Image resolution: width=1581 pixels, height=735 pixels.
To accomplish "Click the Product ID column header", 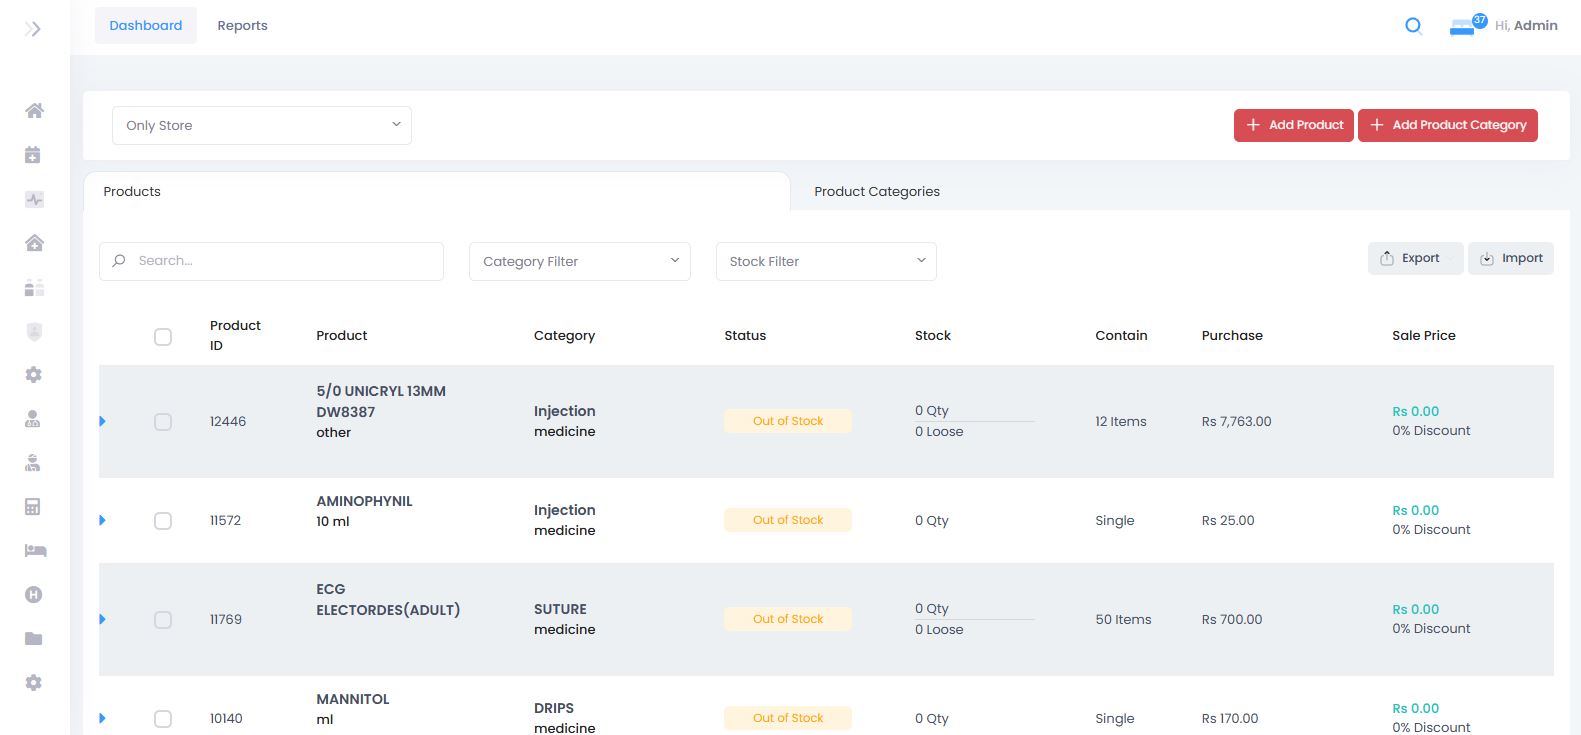I will coord(235,335).
